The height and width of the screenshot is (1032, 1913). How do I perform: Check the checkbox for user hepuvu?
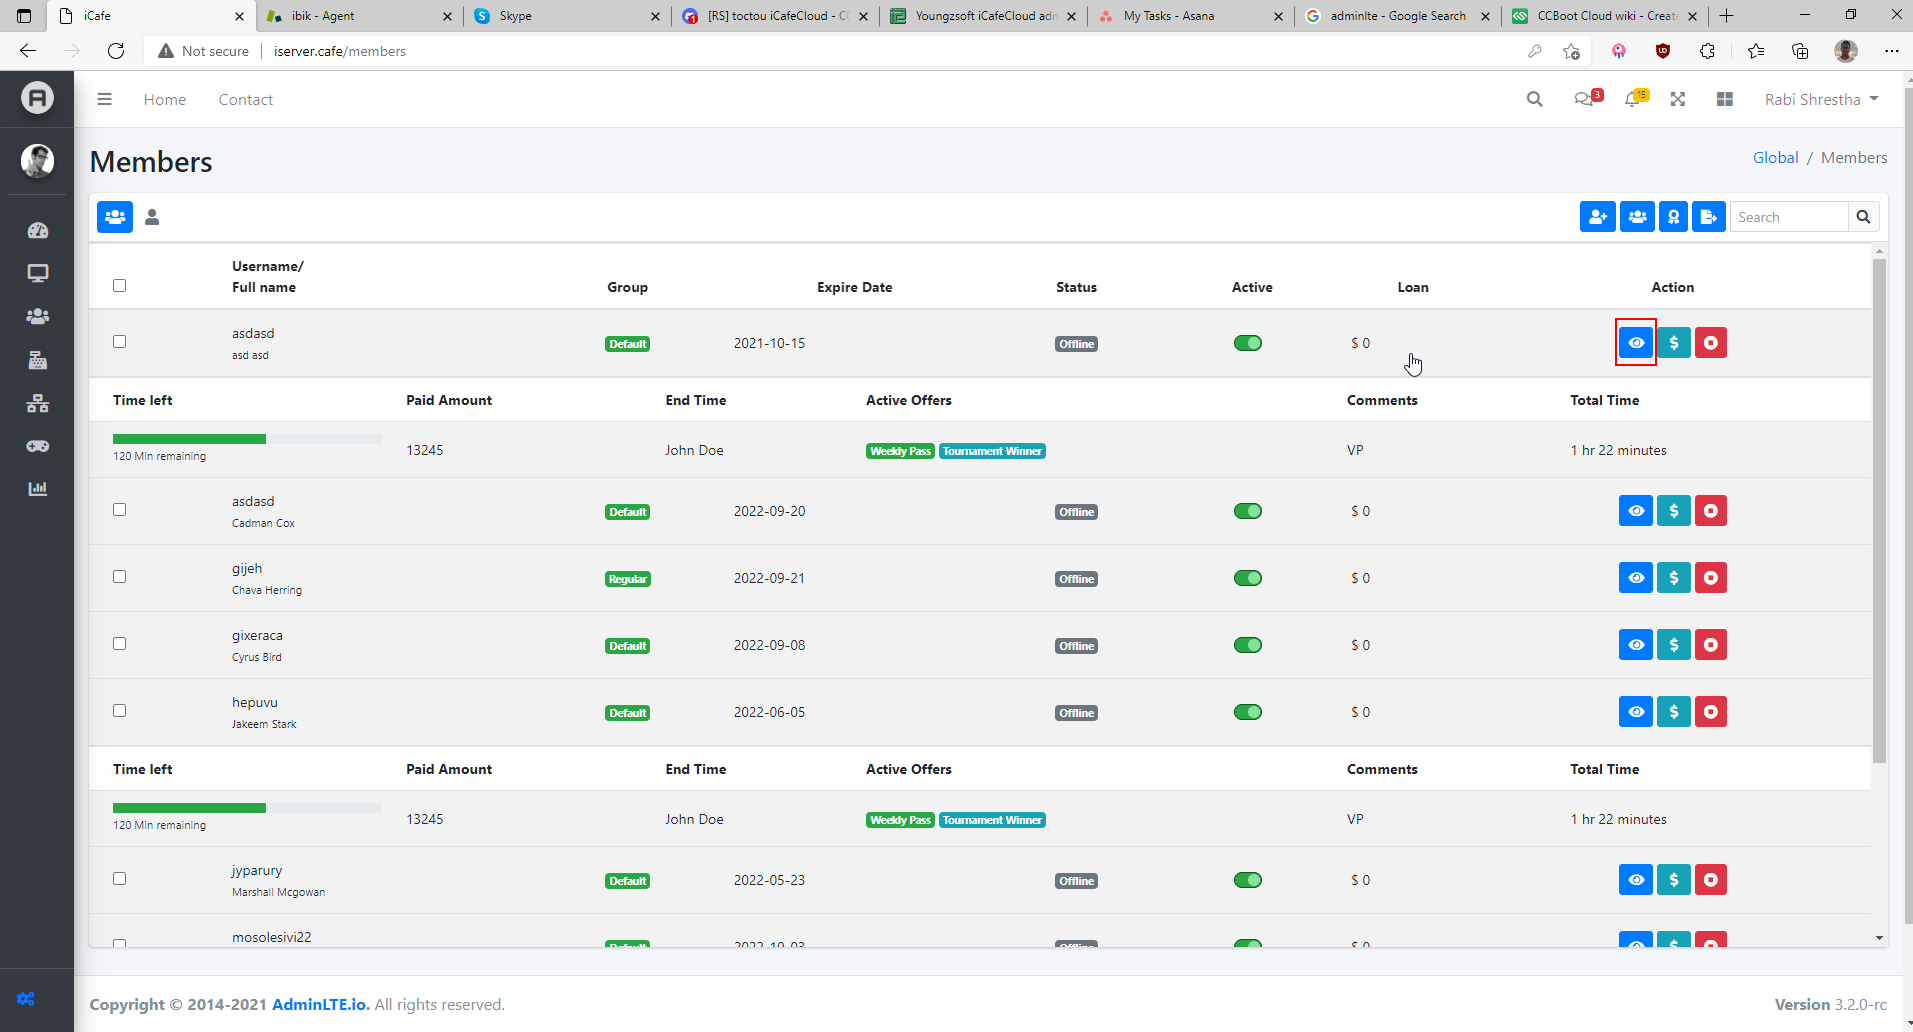[119, 710]
